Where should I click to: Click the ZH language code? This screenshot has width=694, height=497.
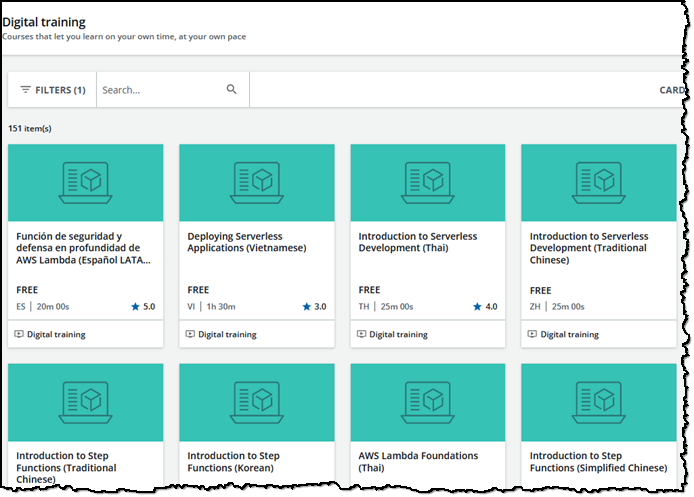coord(535,306)
